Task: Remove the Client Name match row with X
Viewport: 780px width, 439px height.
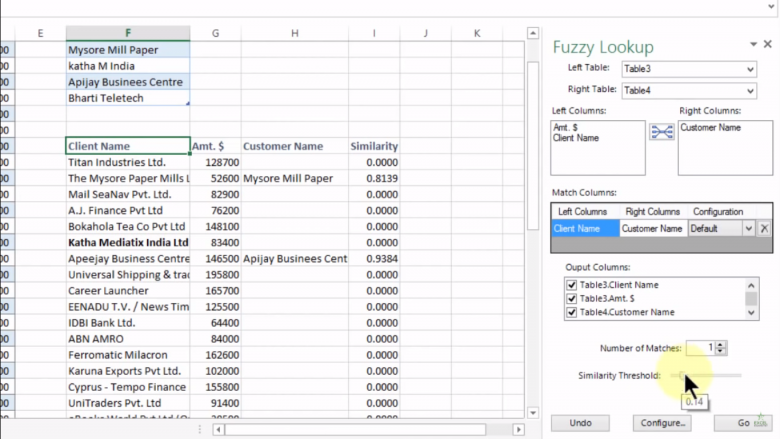Action: 764,229
